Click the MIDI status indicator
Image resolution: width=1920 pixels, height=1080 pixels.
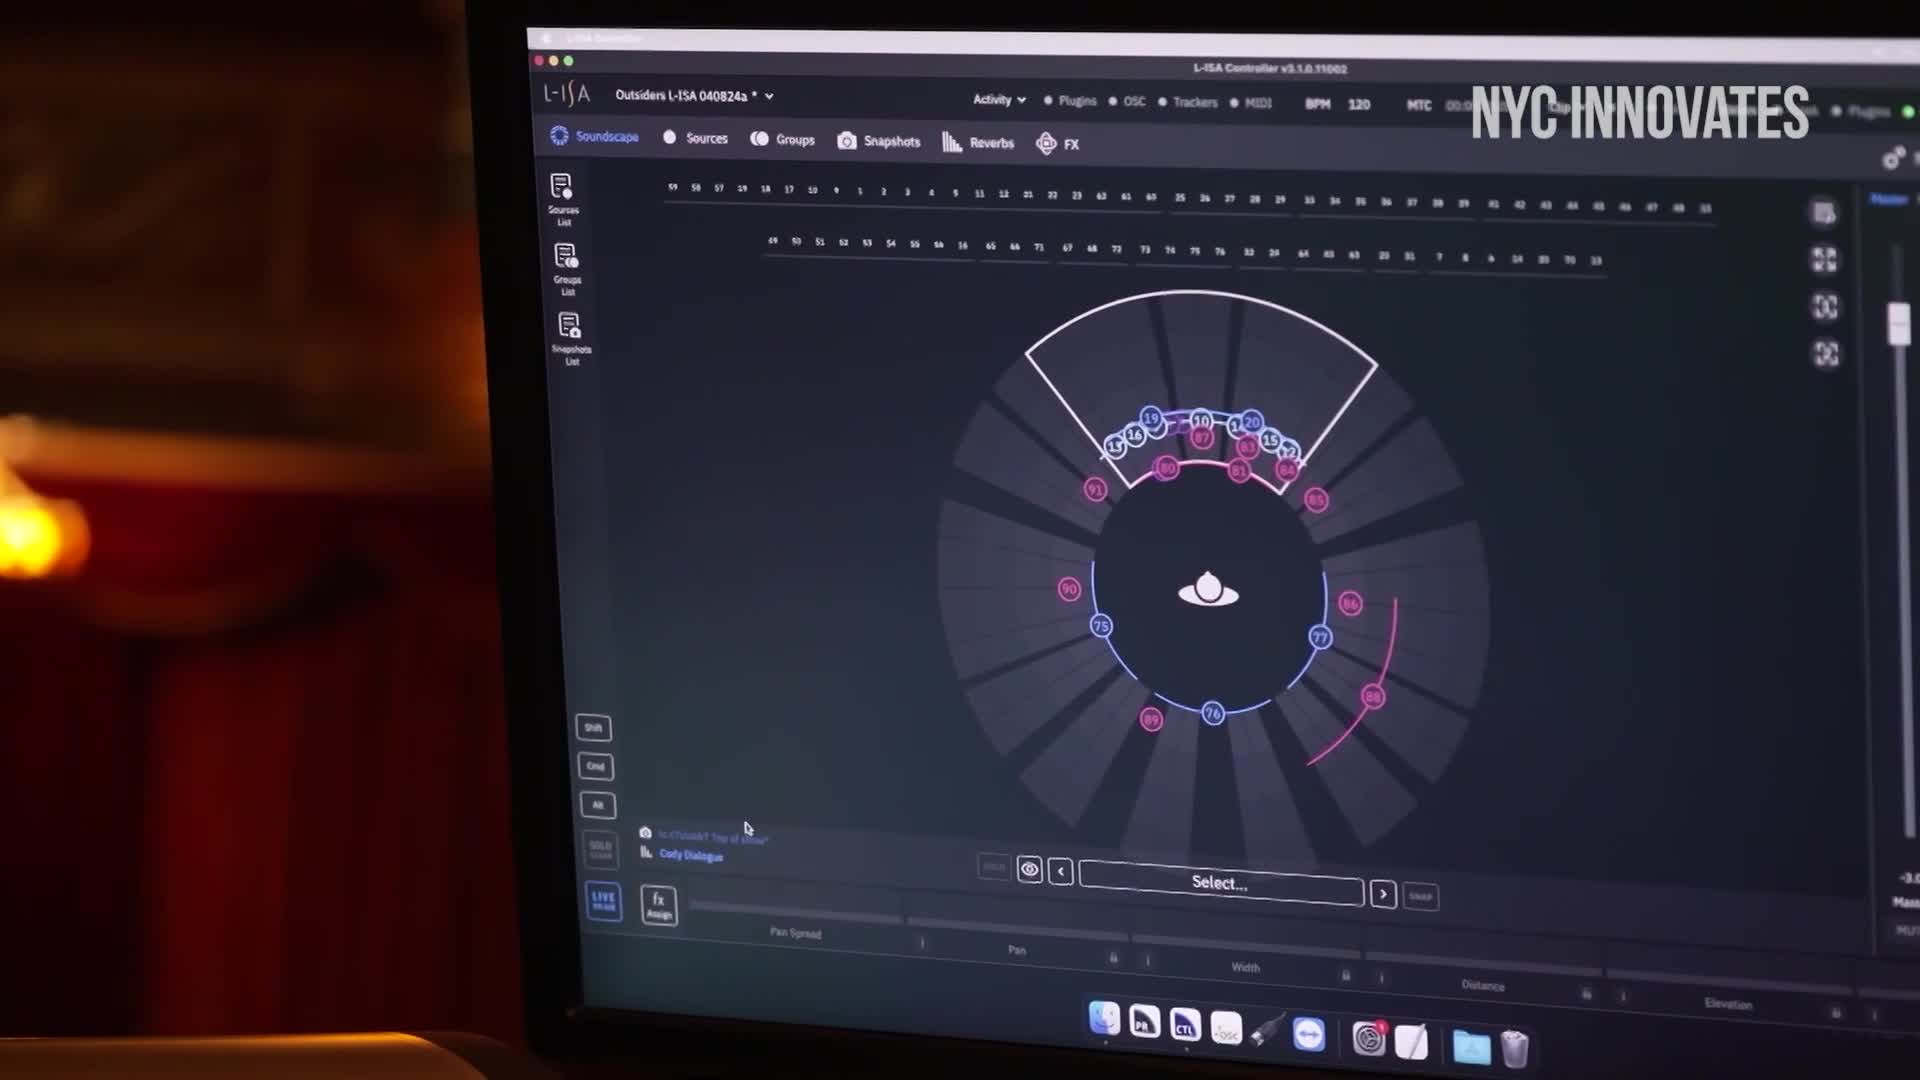coord(1250,103)
